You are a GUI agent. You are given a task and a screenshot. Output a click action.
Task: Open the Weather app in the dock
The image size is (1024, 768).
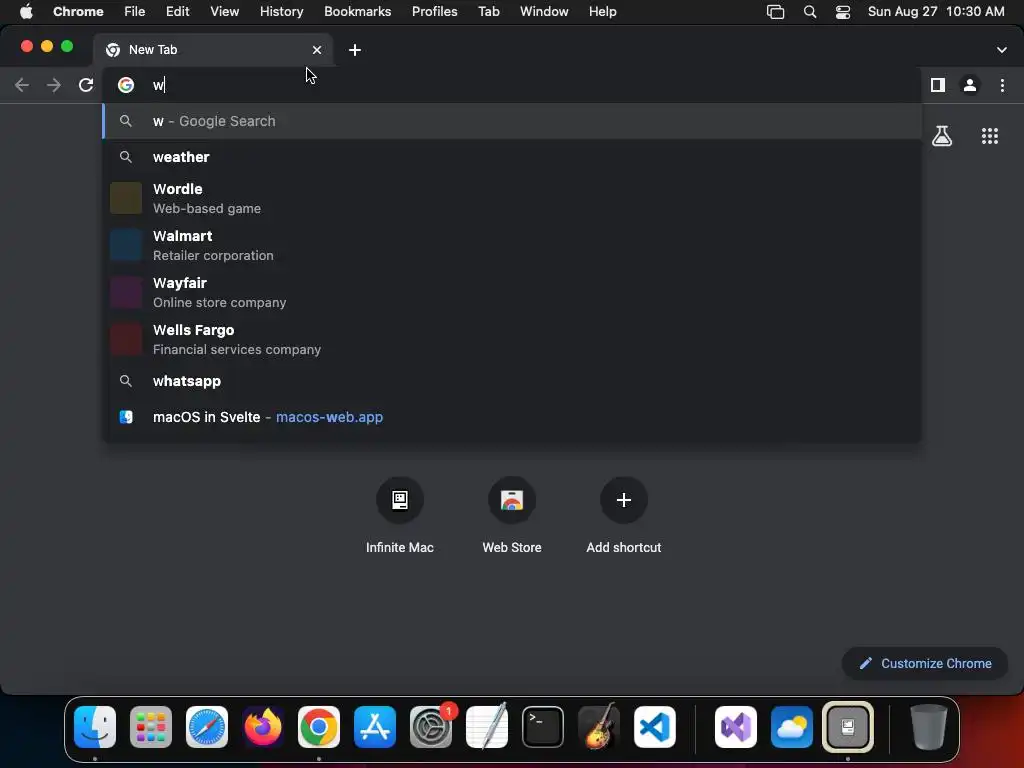point(792,727)
